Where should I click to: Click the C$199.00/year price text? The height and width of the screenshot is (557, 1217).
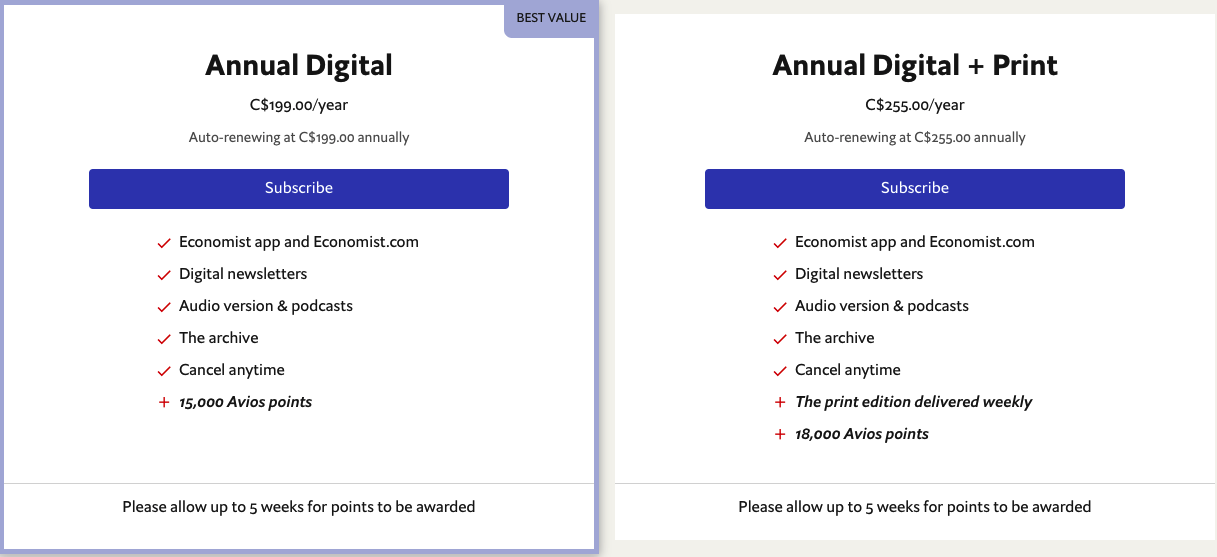(x=299, y=105)
